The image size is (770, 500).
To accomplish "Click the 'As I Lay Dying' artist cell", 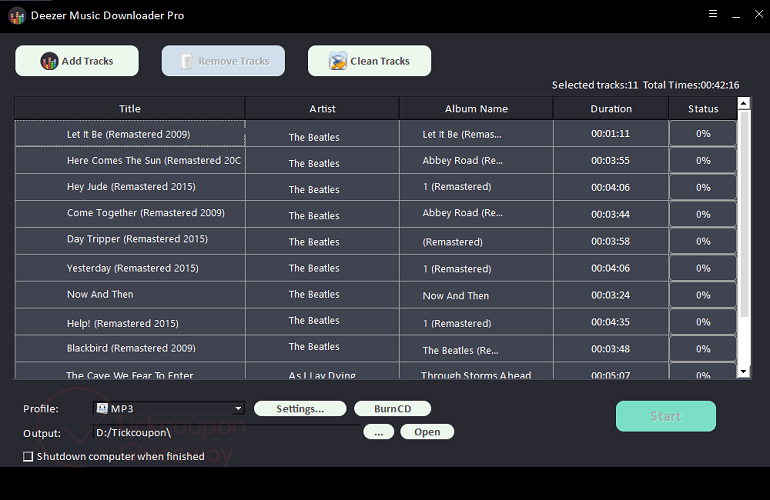I will (x=322, y=373).
